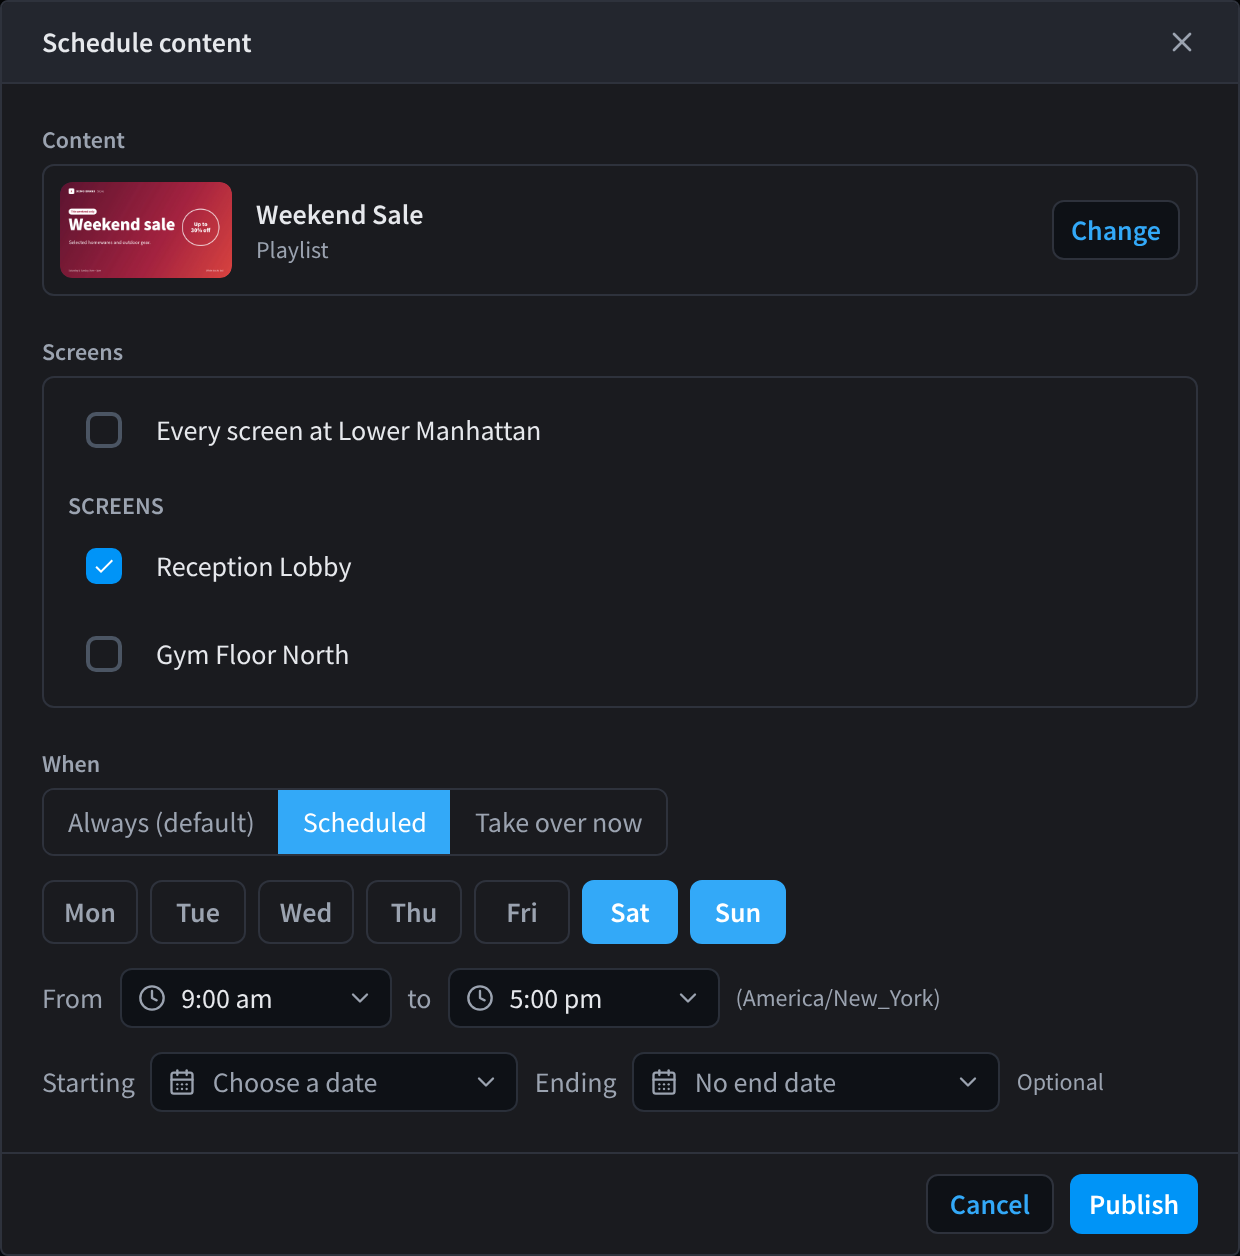This screenshot has height=1256, width=1240.
Task: Click the Every screen at Lower Manhattan label
Action: pyautogui.click(x=348, y=431)
